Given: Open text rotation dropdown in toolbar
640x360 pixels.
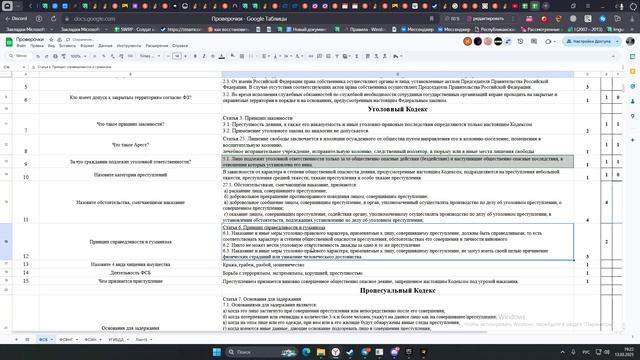Looking at the screenshot, I should [299, 56].
